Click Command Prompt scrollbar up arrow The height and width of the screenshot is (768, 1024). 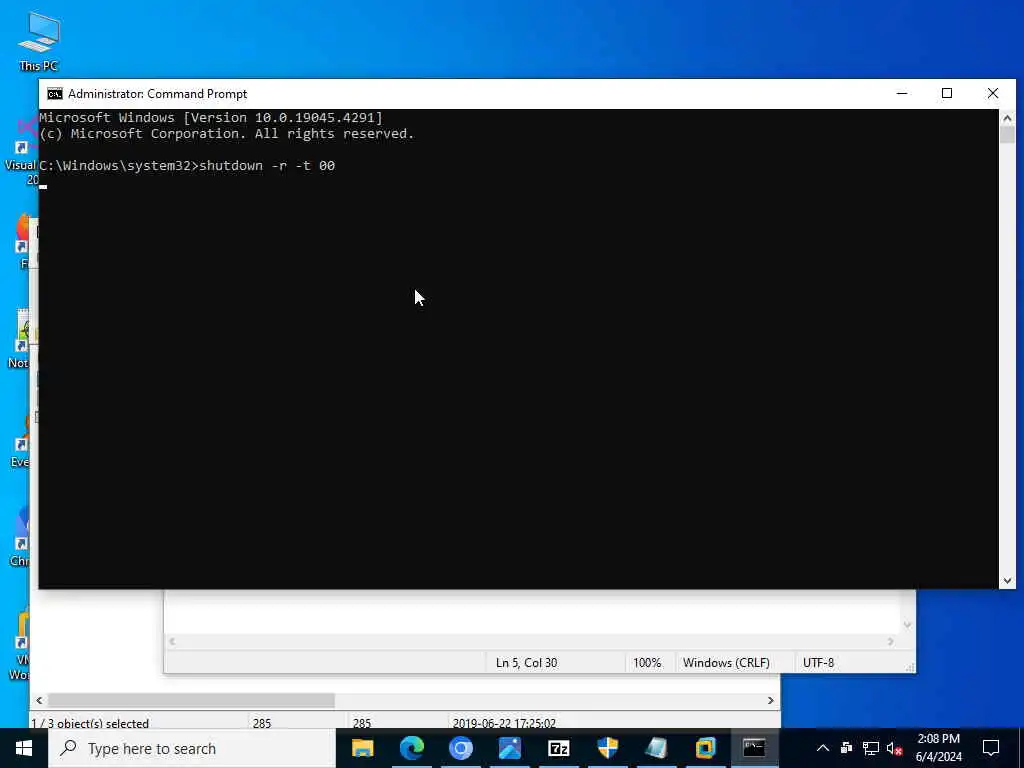point(1007,118)
